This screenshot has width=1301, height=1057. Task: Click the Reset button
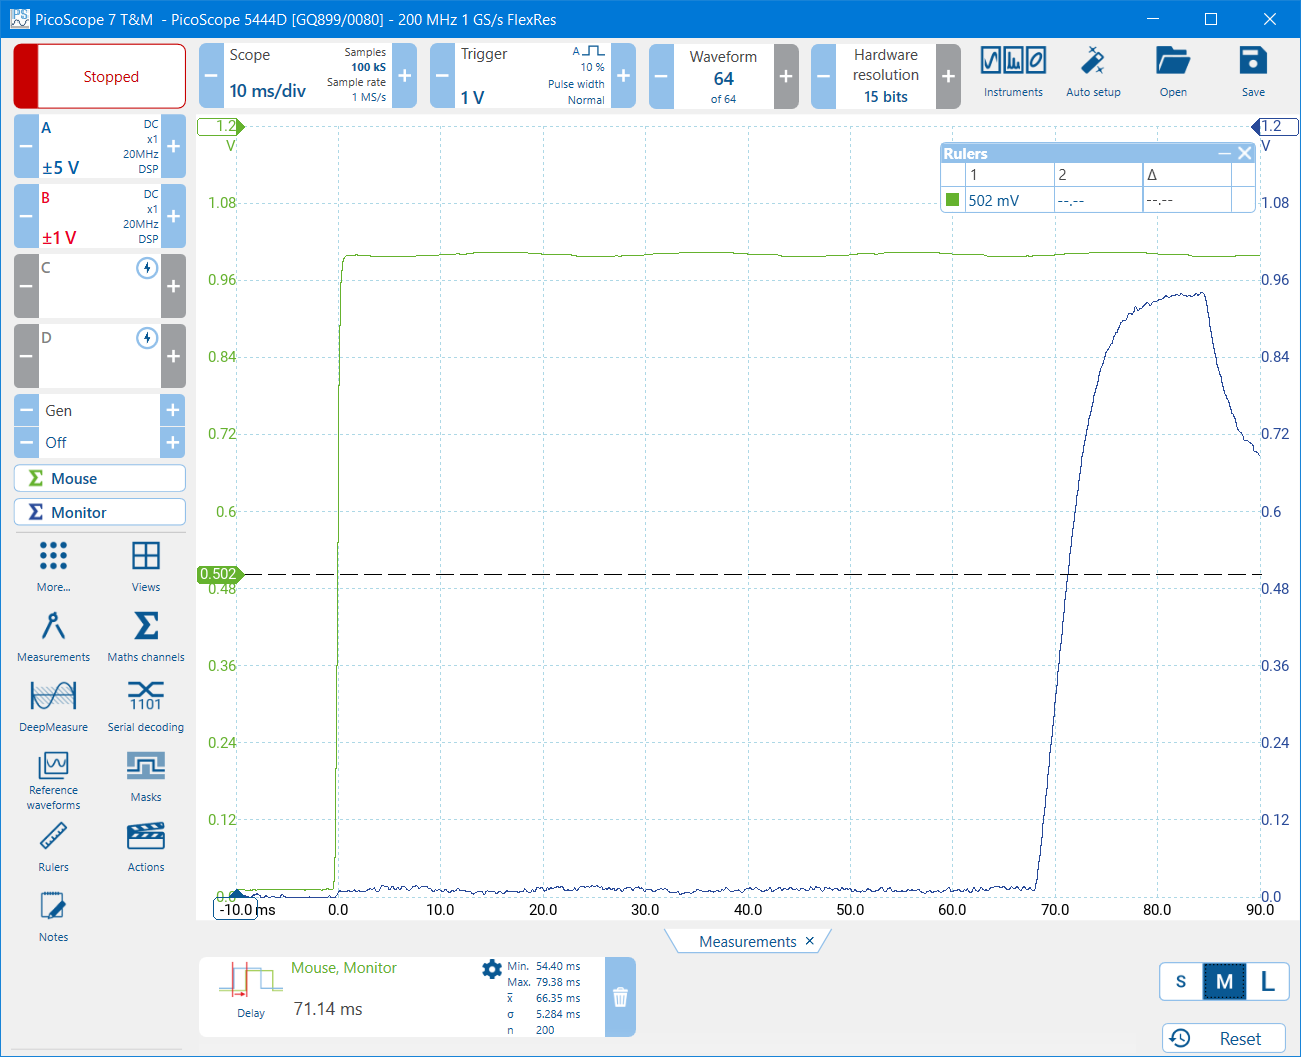(1227, 1038)
